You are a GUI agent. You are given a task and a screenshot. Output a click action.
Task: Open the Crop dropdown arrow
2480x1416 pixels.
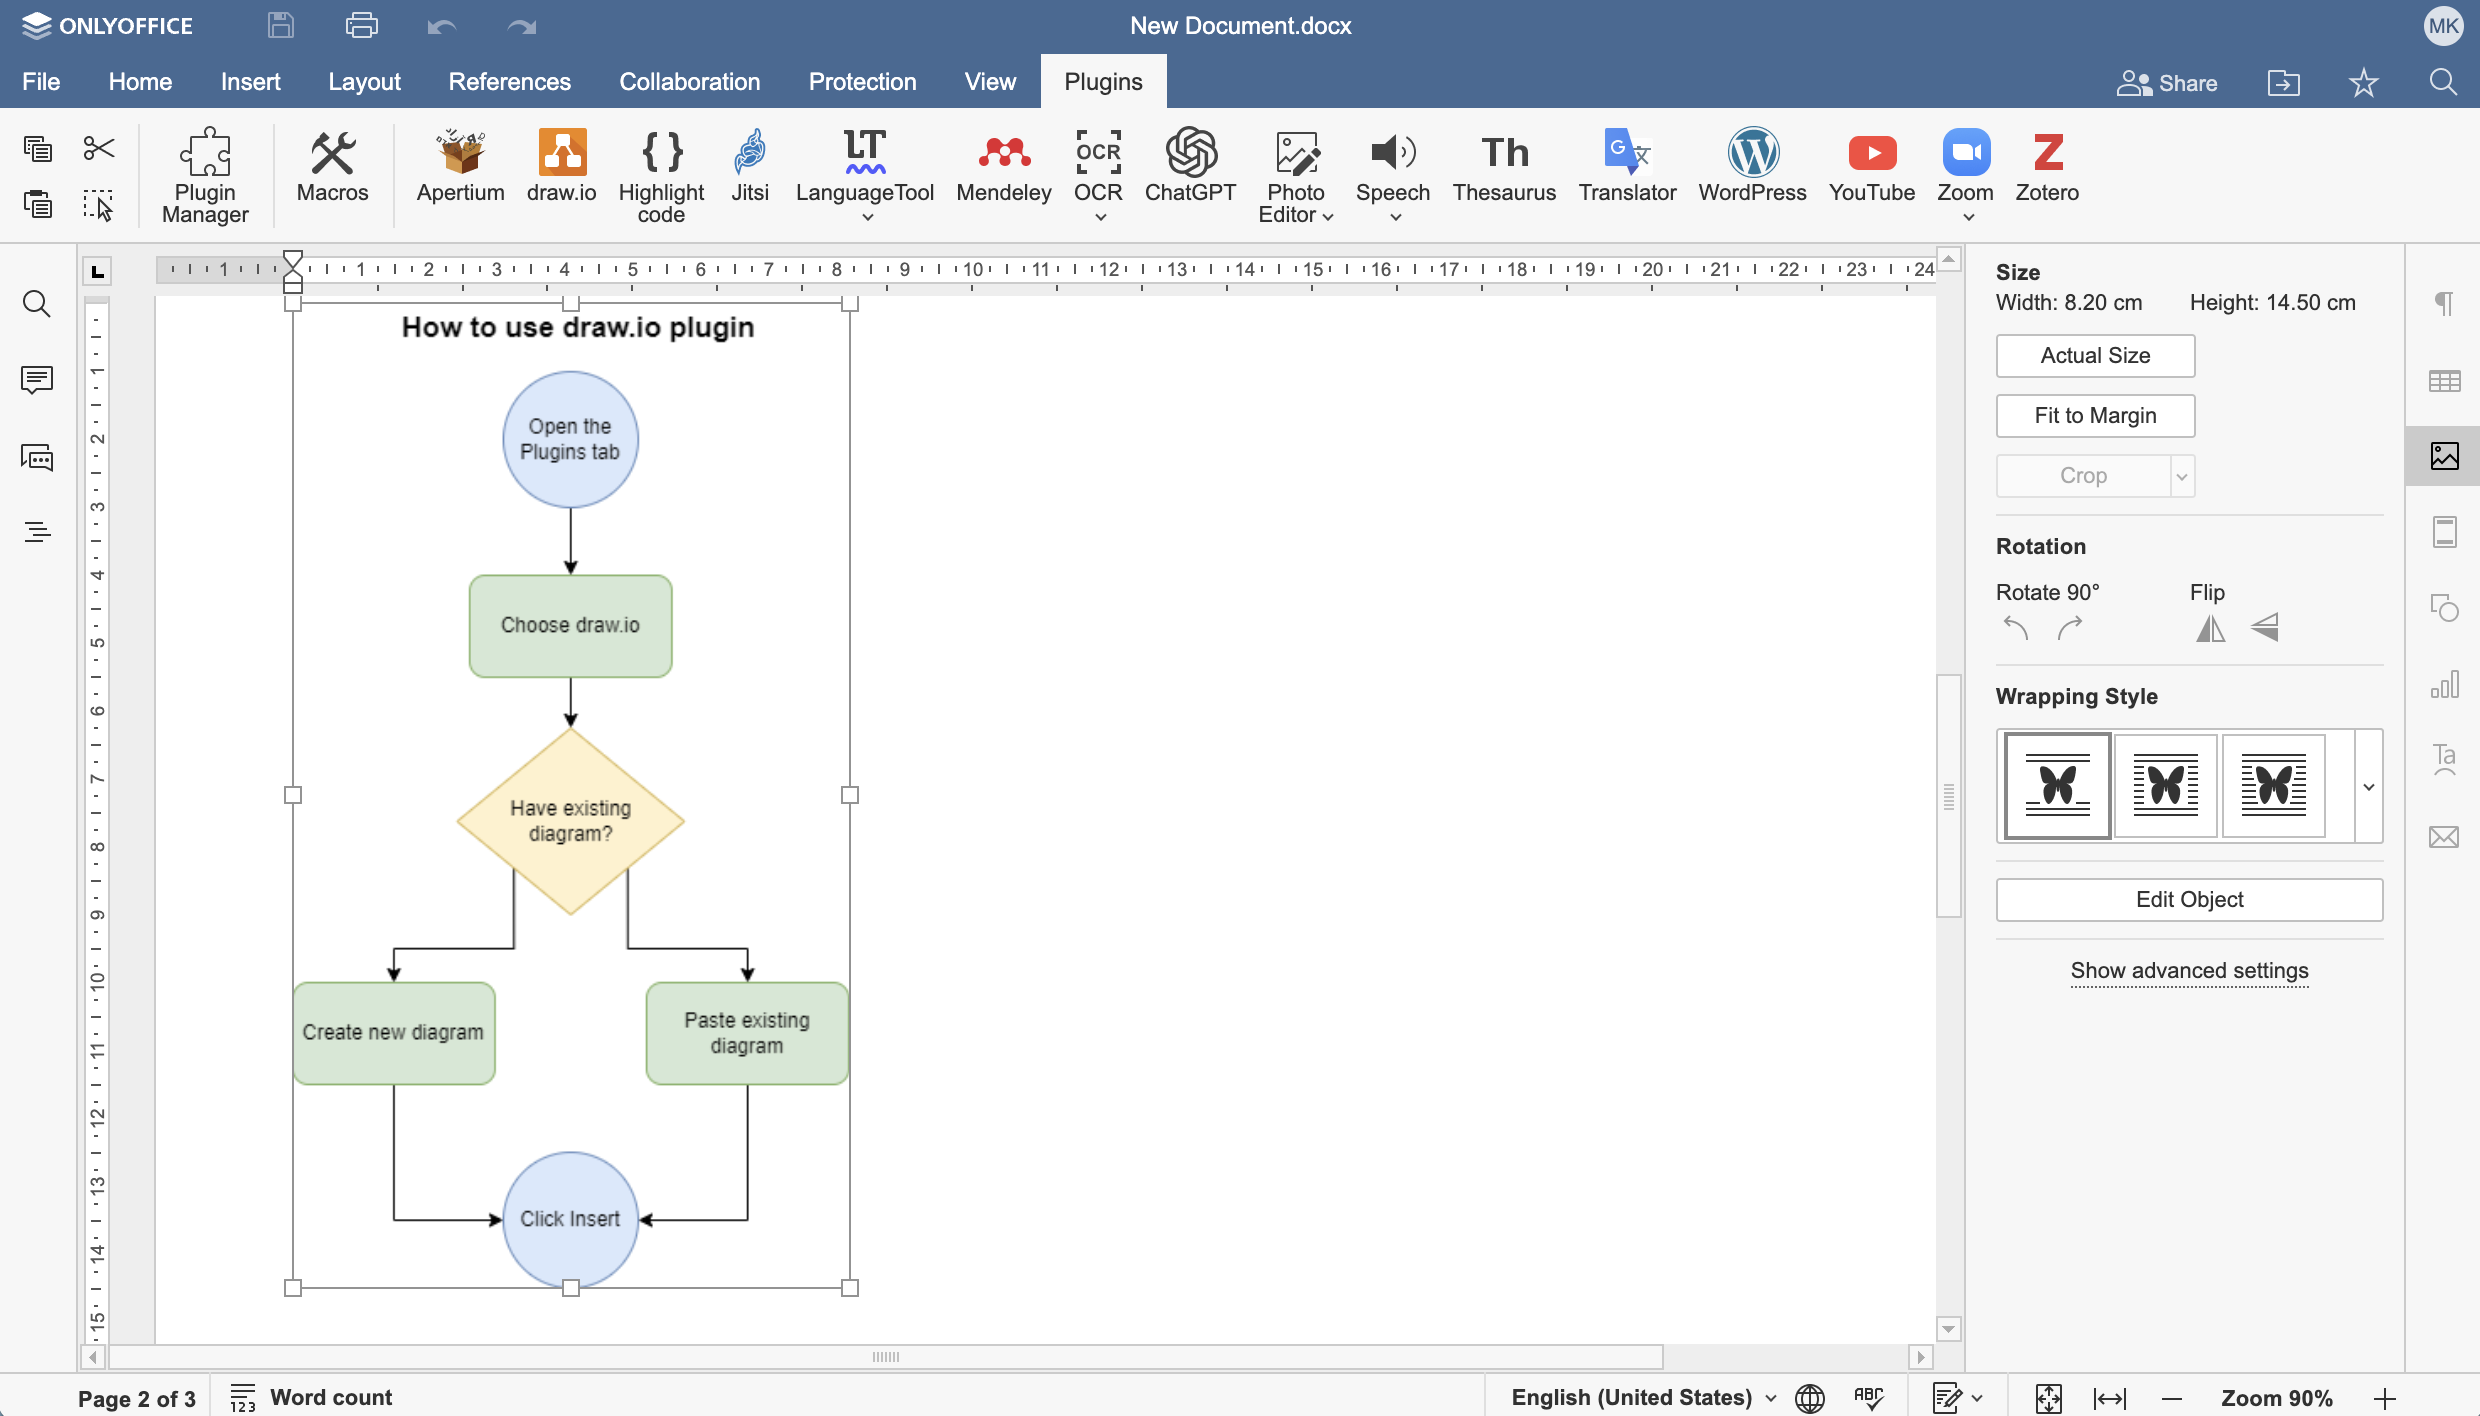(2182, 476)
